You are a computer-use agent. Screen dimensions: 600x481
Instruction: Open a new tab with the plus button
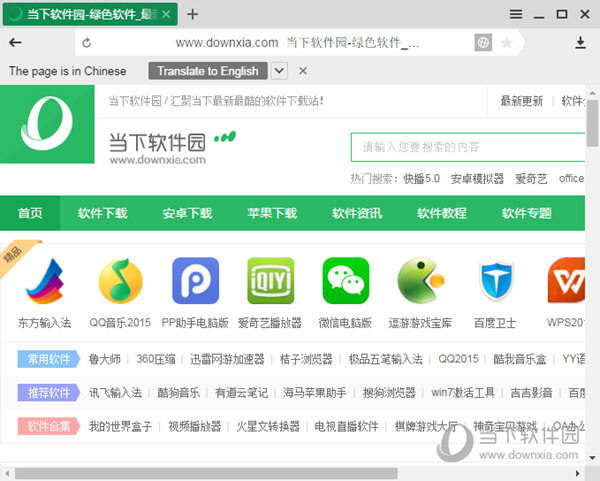[192, 15]
